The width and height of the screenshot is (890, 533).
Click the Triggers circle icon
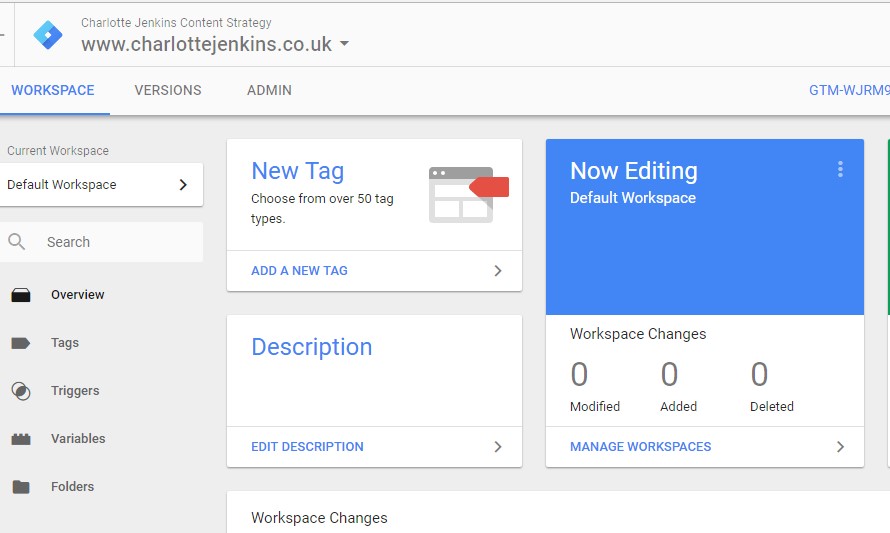(21, 391)
